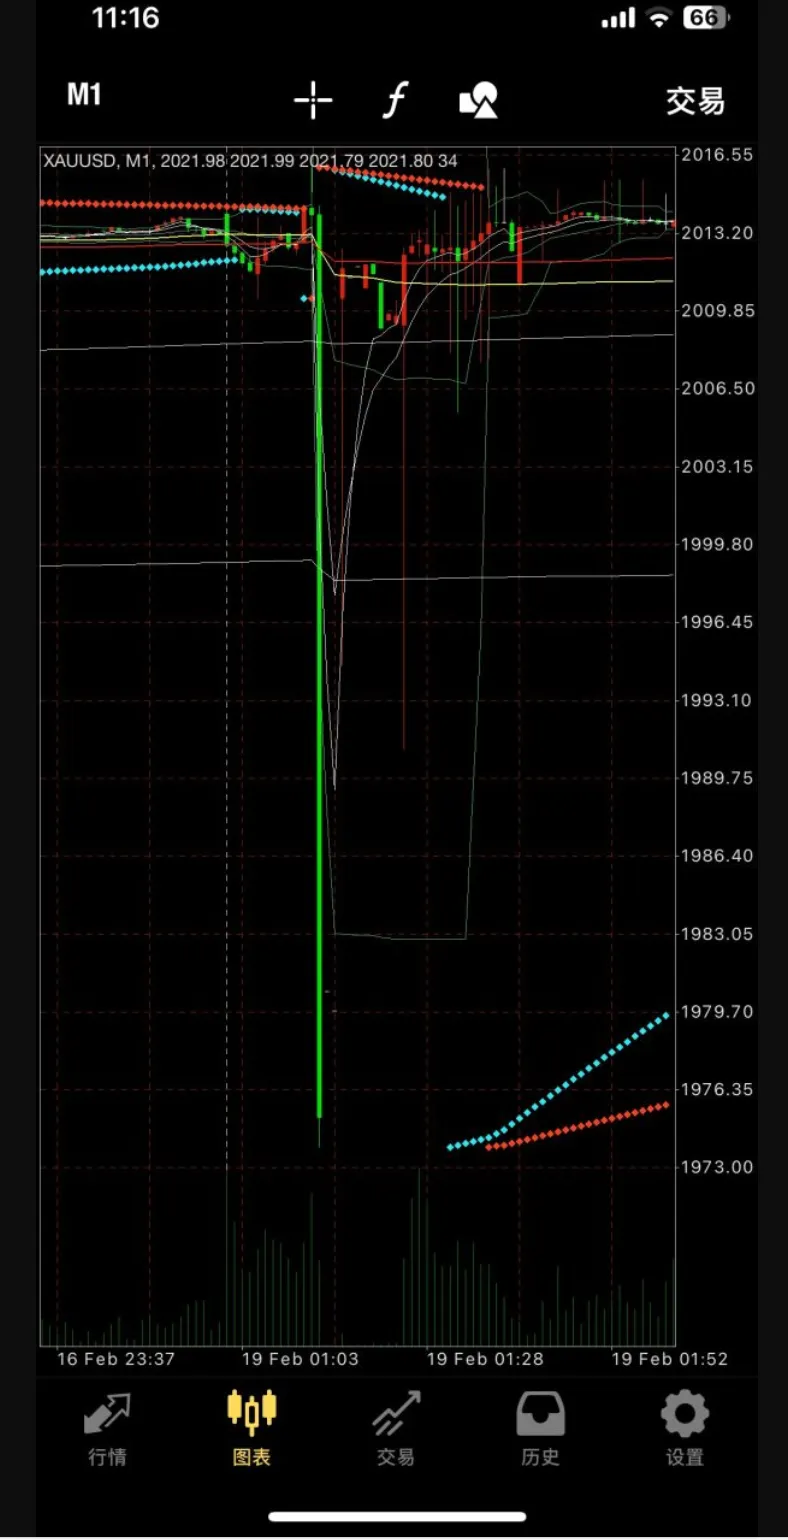Image resolution: width=788 pixels, height=1540 pixels.
Task: Tap the 19 Feb 01:52 time label
Action: [670, 1360]
